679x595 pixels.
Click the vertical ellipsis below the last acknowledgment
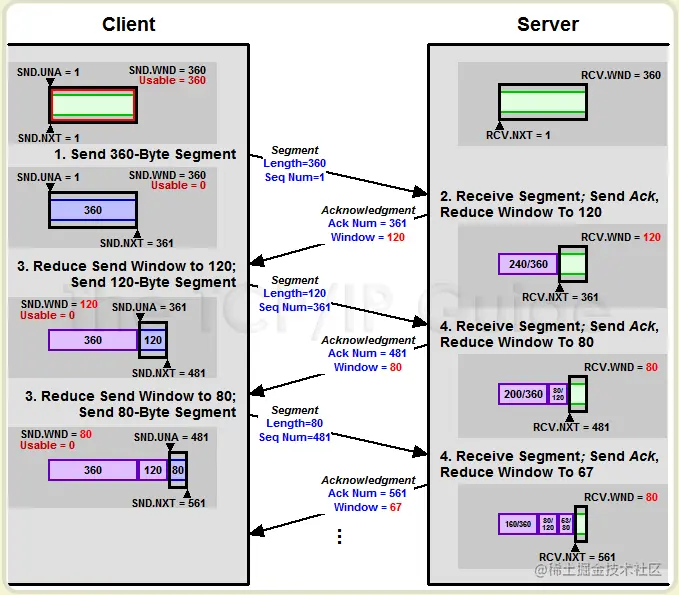(340, 537)
